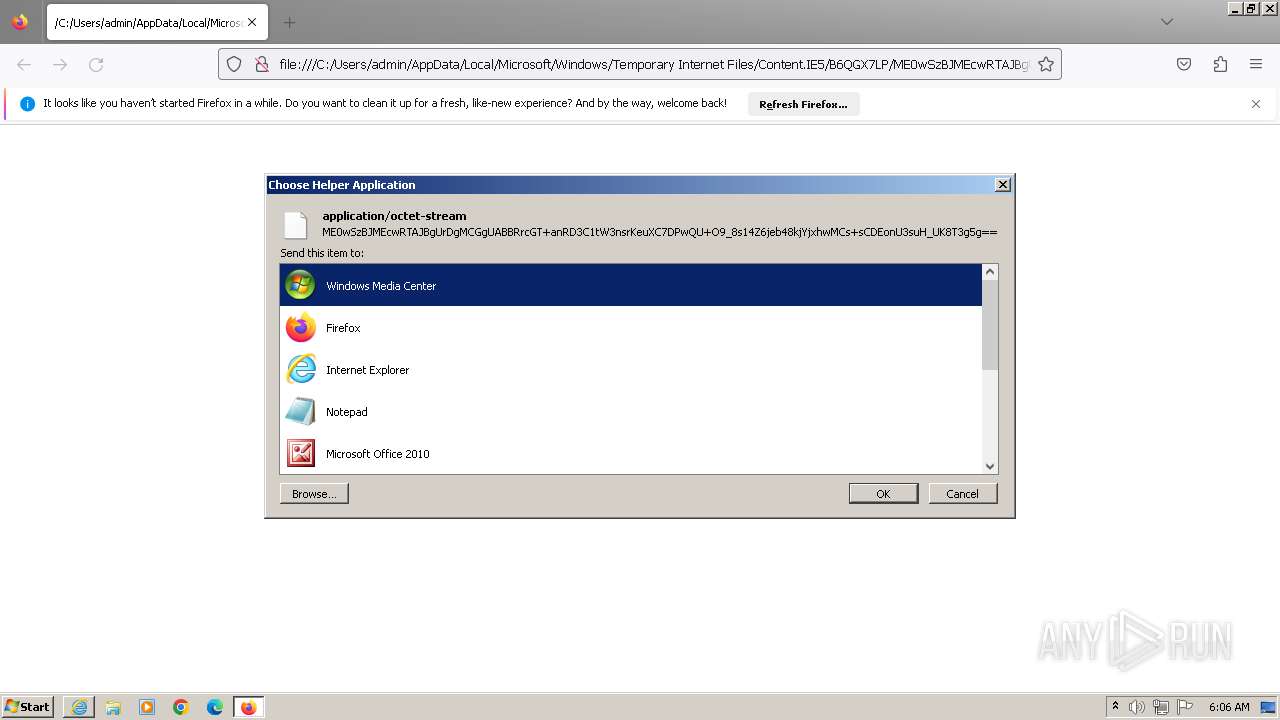Open the Windows Start menu

coord(28,707)
